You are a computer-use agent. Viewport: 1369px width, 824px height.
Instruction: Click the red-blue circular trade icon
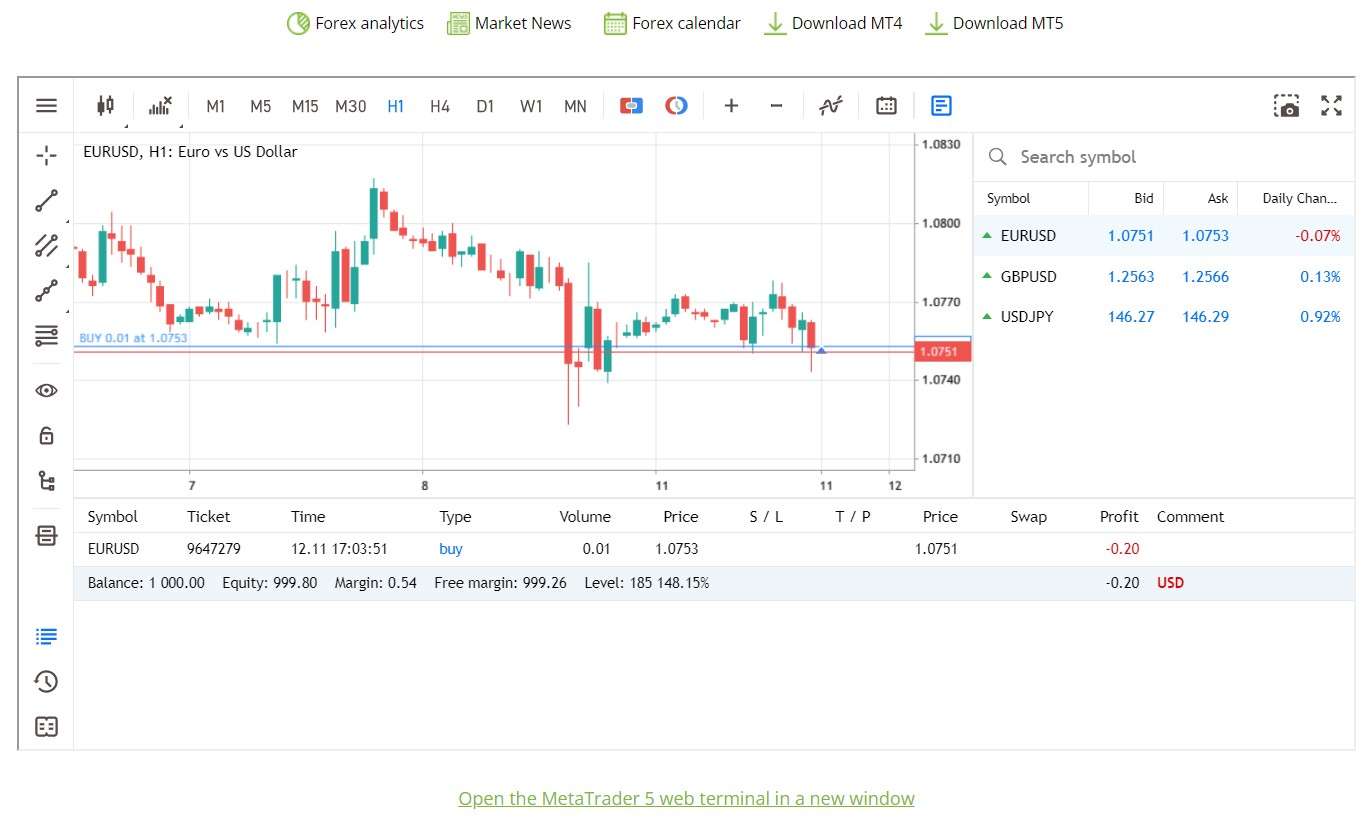pyautogui.click(x=676, y=106)
